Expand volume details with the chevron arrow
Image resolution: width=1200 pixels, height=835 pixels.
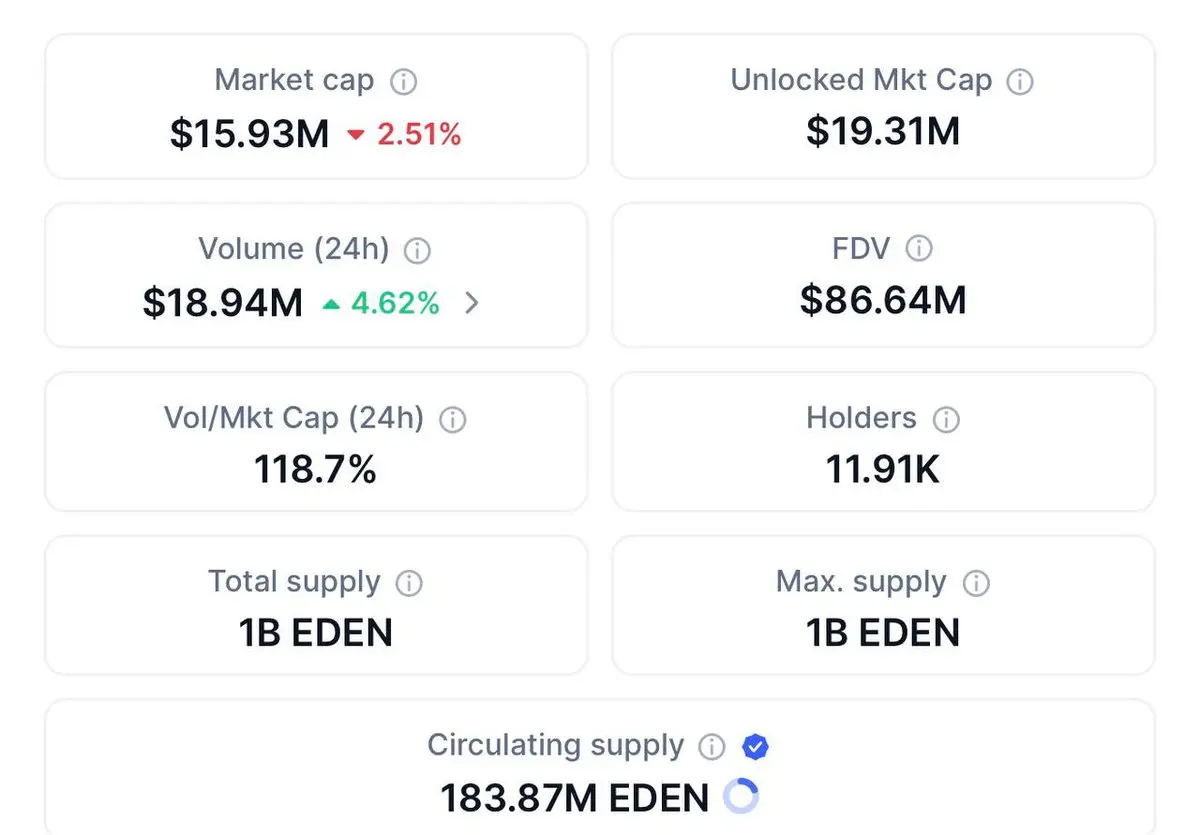473,303
